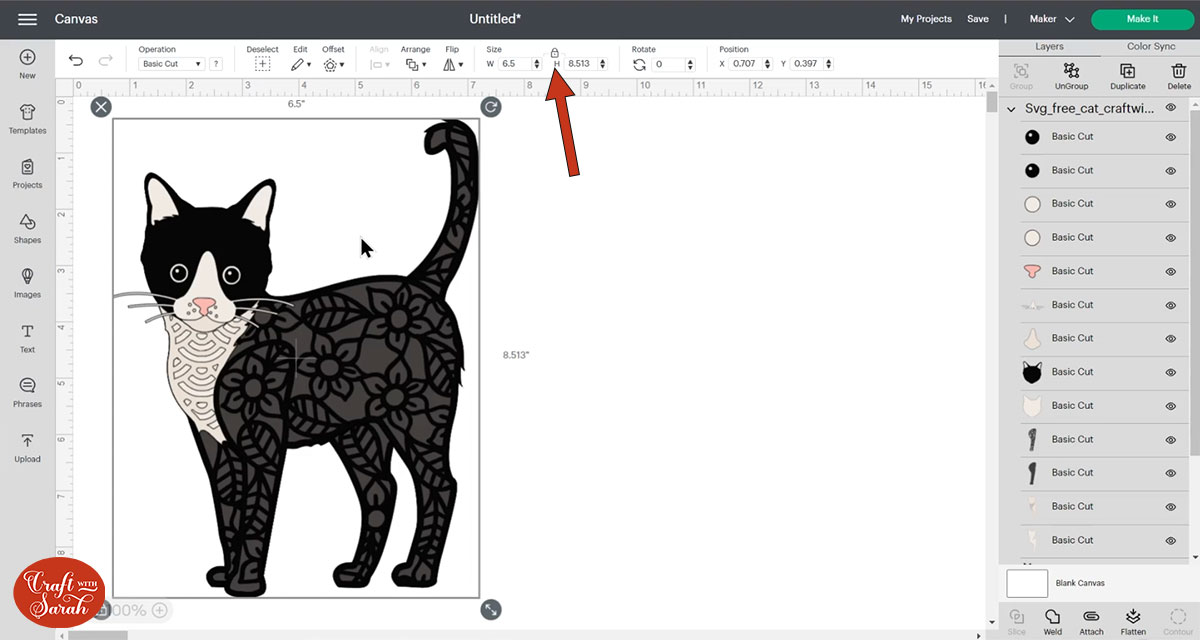Toggle visibility of Svg_free_cat group
This screenshot has height=640, width=1200.
(x=1170, y=108)
